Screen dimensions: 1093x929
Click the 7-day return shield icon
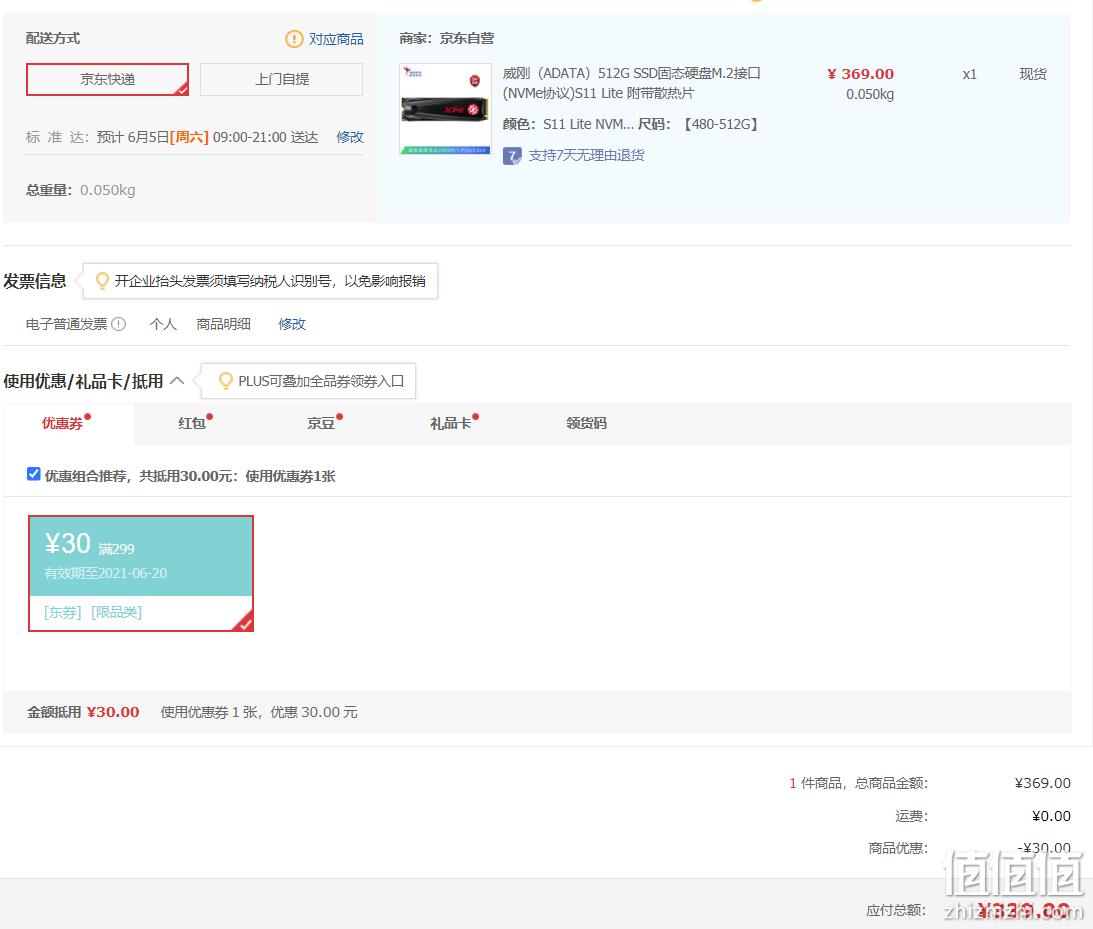512,156
